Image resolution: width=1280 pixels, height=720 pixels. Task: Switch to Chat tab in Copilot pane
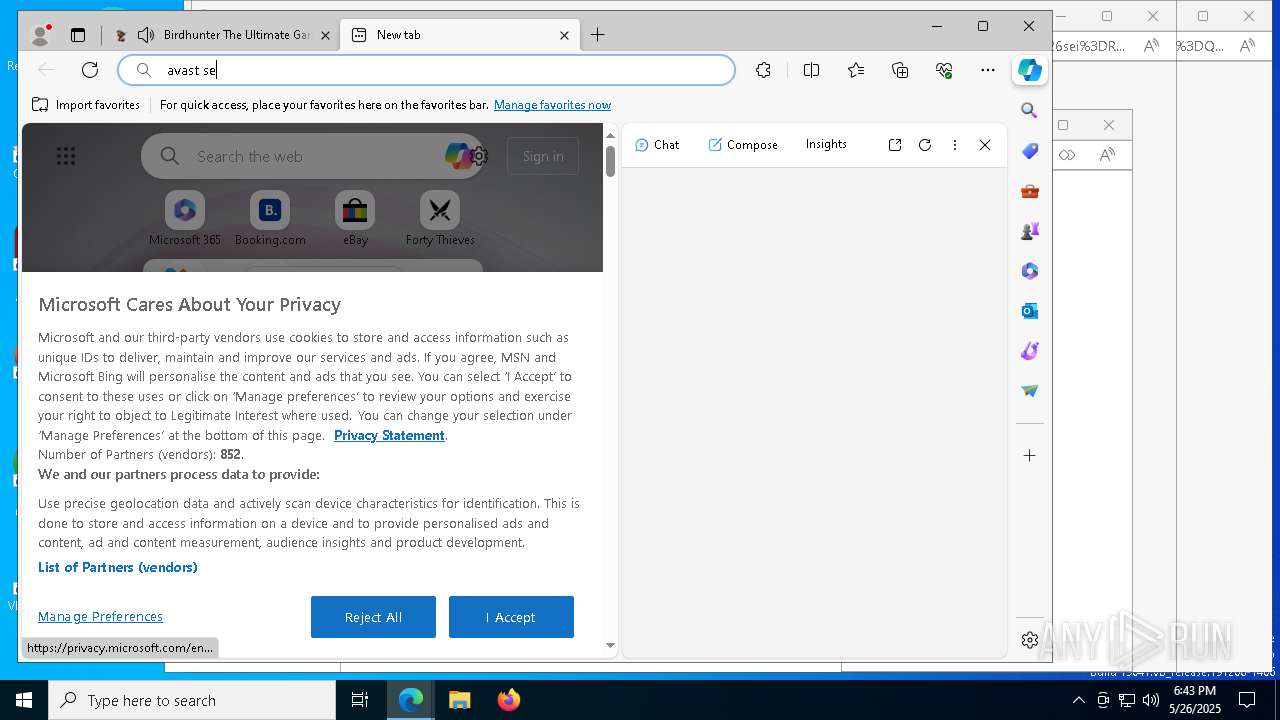(x=657, y=145)
